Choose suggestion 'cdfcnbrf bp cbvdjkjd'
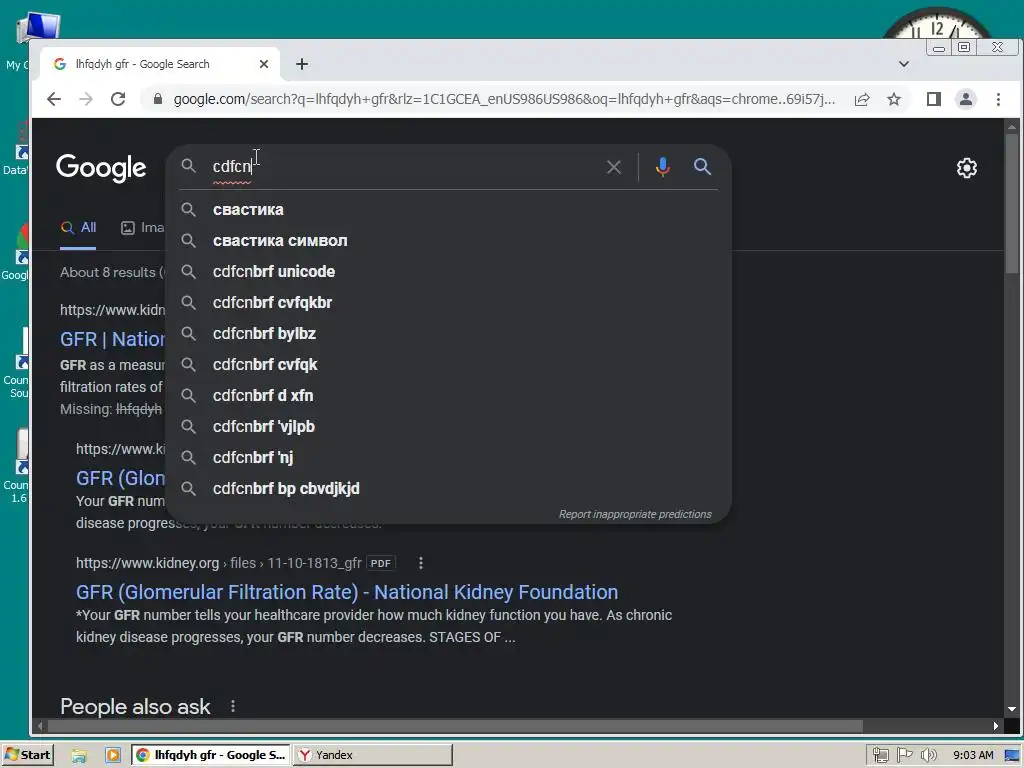1024x768 pixels. pos(449,488)
